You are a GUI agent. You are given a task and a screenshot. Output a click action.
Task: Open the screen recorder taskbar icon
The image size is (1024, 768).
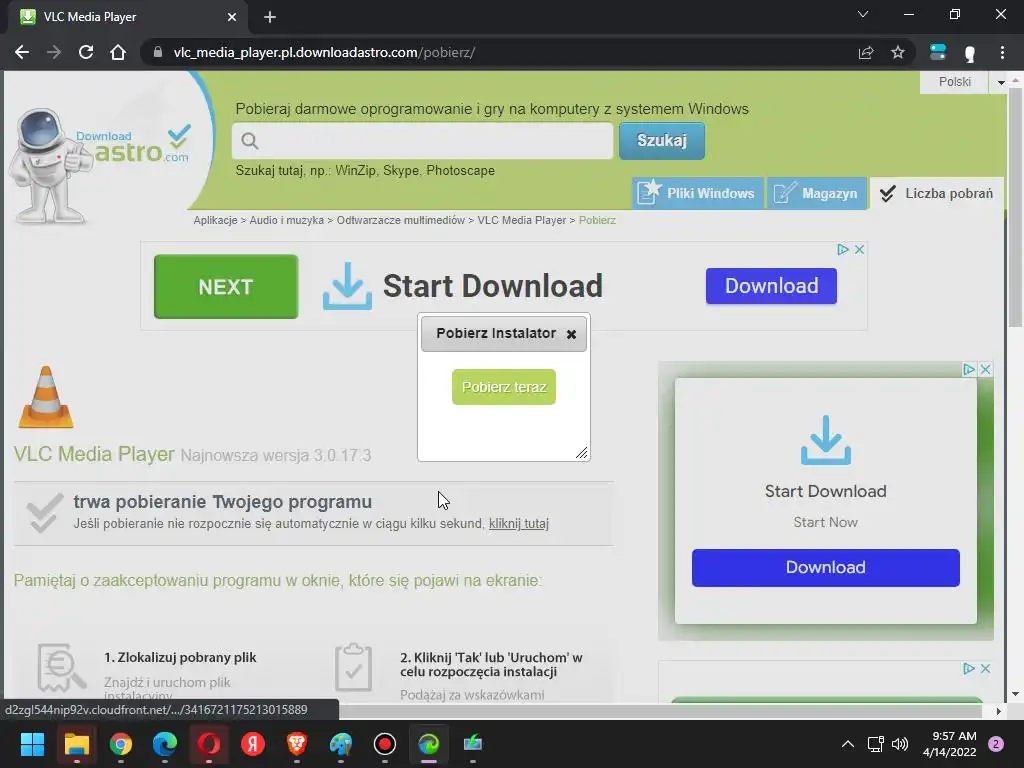point(385,744)
